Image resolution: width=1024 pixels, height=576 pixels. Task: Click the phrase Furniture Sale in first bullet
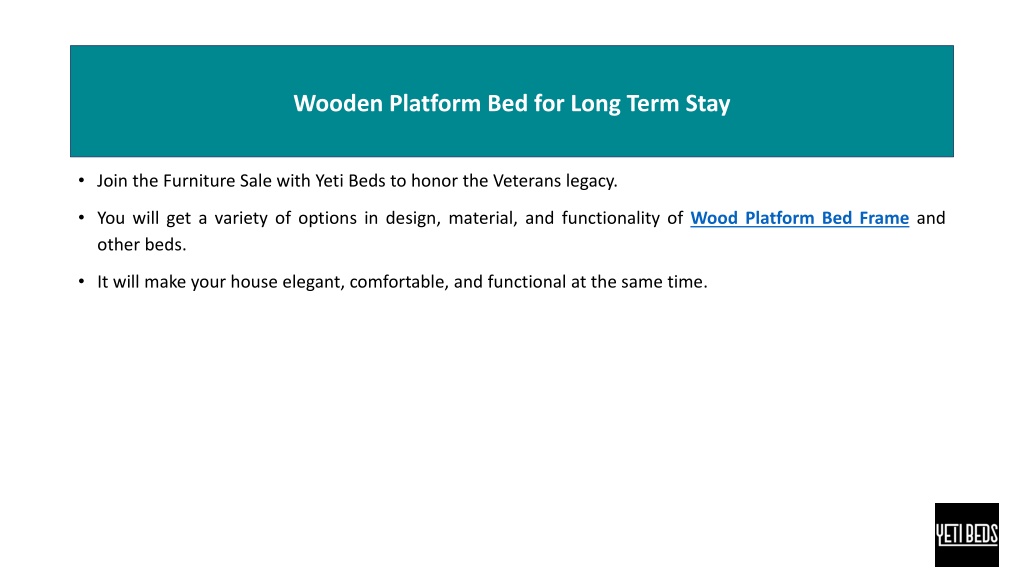click(217, 181)
